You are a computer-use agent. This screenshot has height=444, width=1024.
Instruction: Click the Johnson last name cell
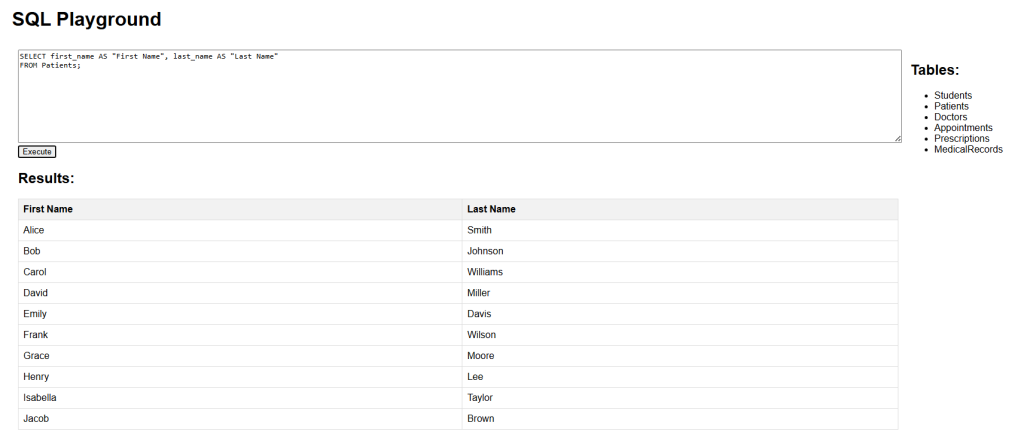pyautogui.click(x=680, y=251)
